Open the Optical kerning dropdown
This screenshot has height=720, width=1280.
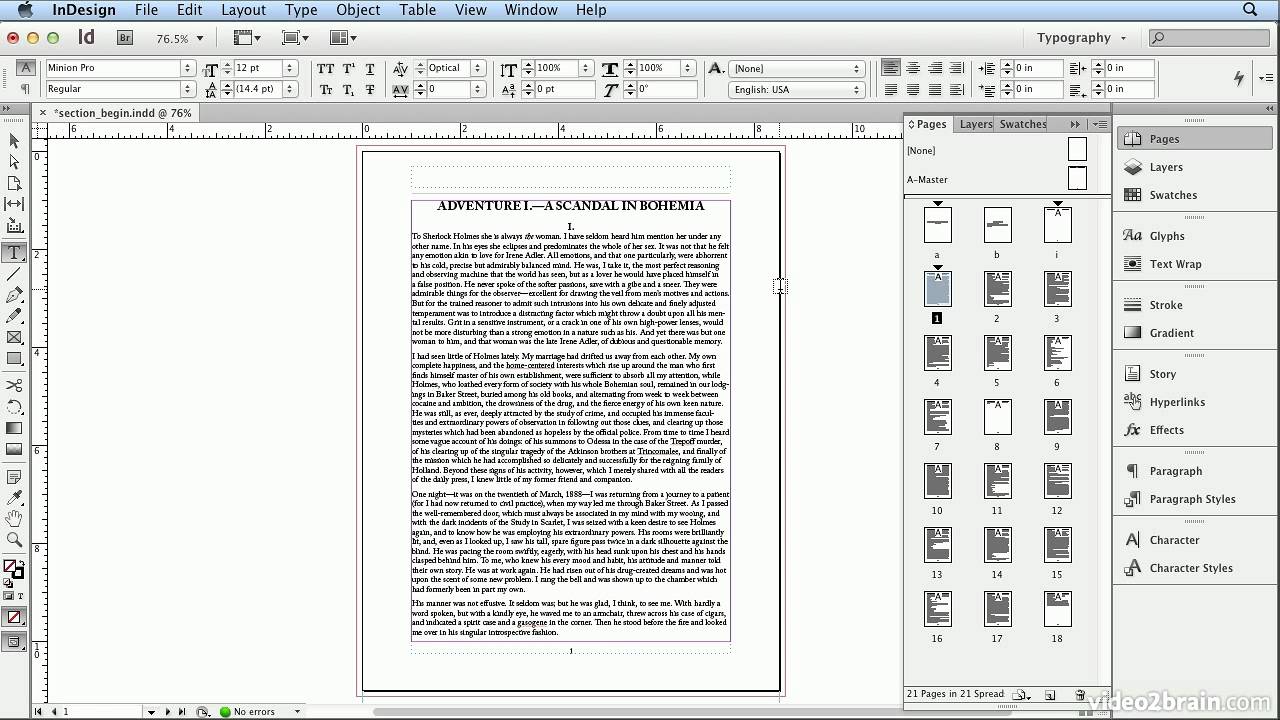(x=477, y=68)
